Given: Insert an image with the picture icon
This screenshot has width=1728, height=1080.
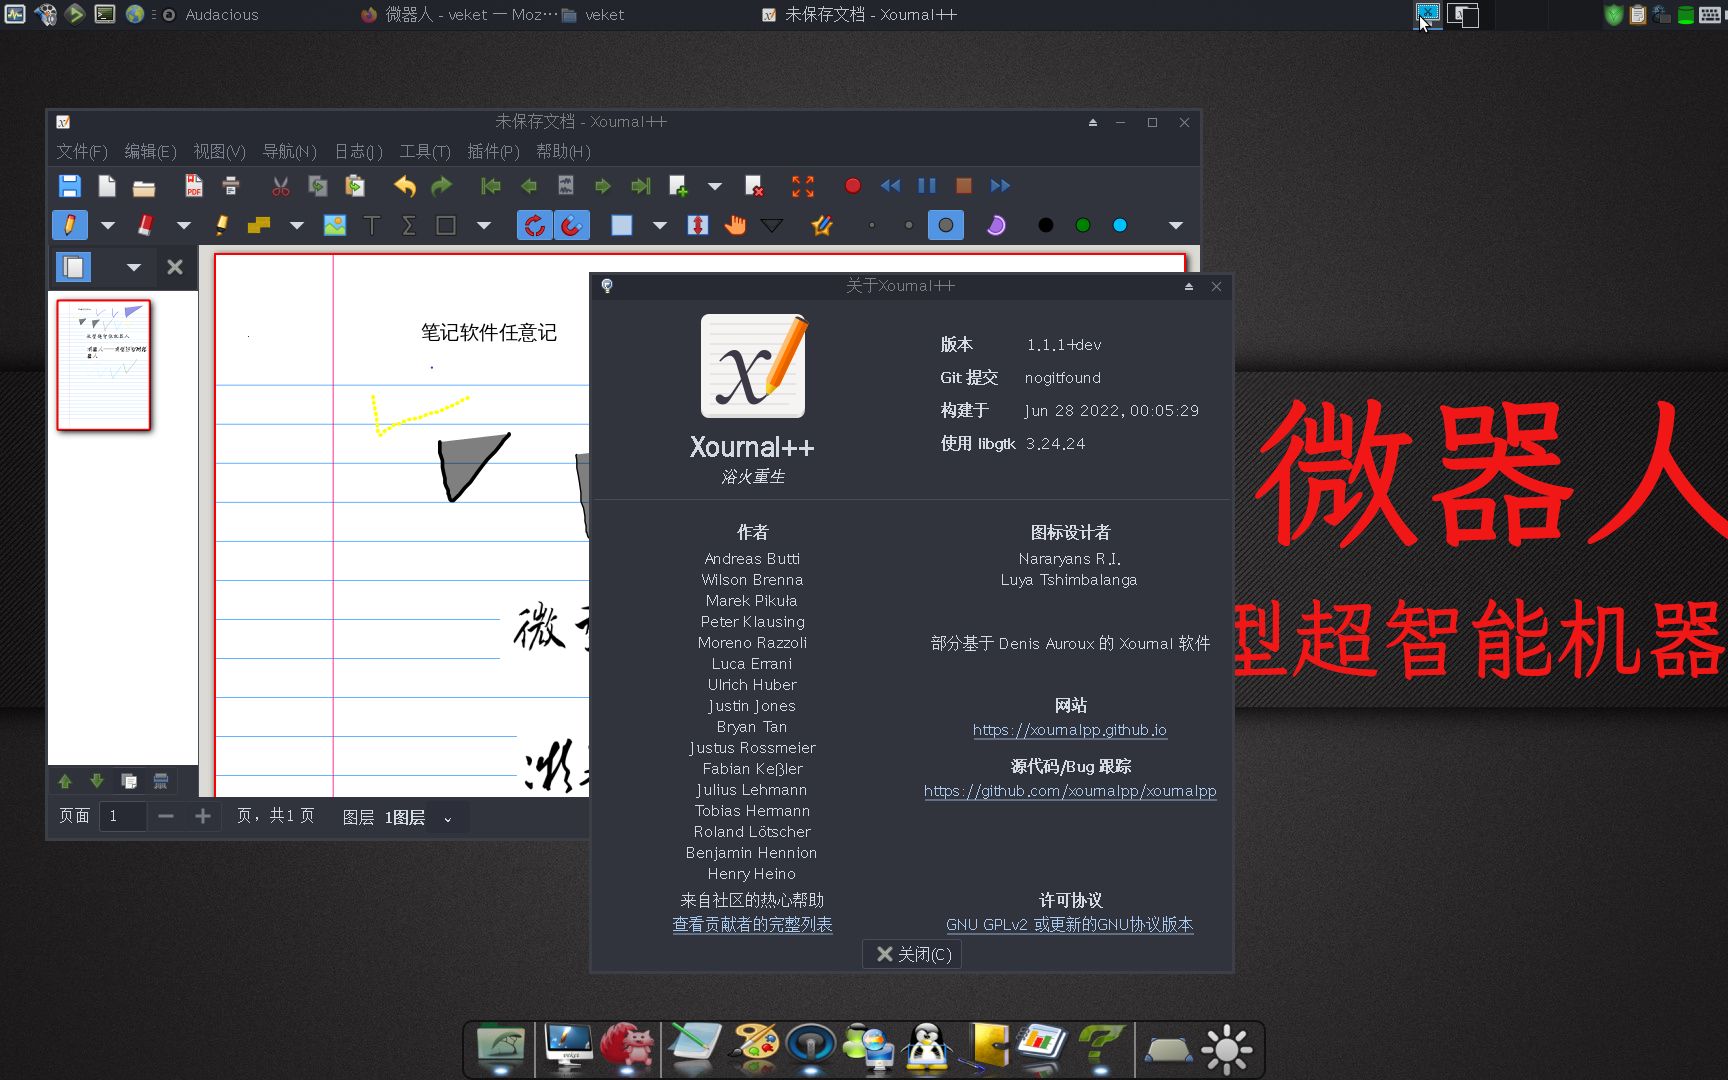Looking at the screenshot, I should point(335,226).
